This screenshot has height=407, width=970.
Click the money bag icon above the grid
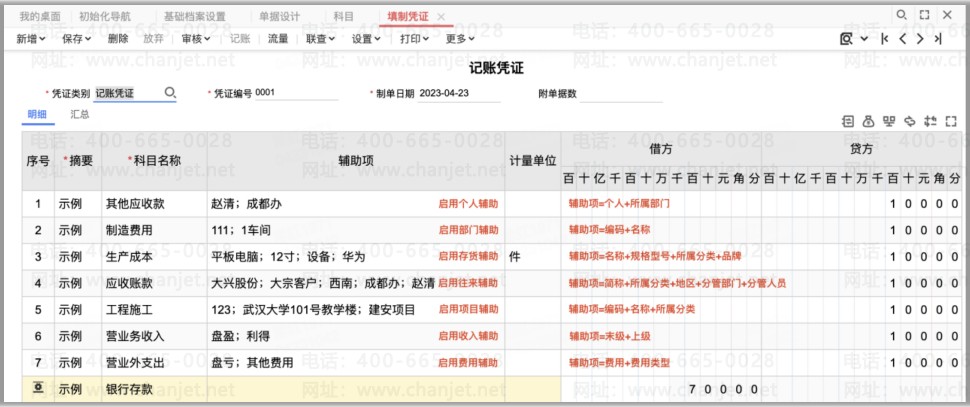pyautogui.click(x=869, y=121)
